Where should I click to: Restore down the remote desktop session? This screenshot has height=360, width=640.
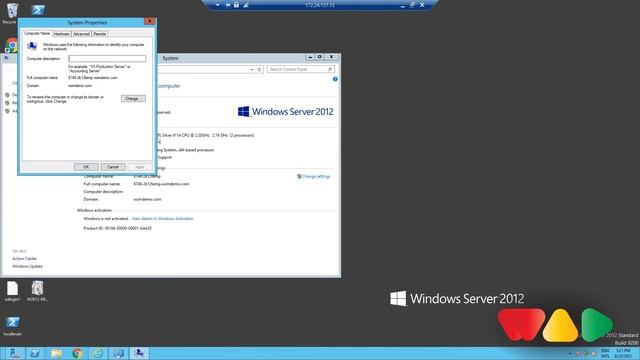click(412, 5)
